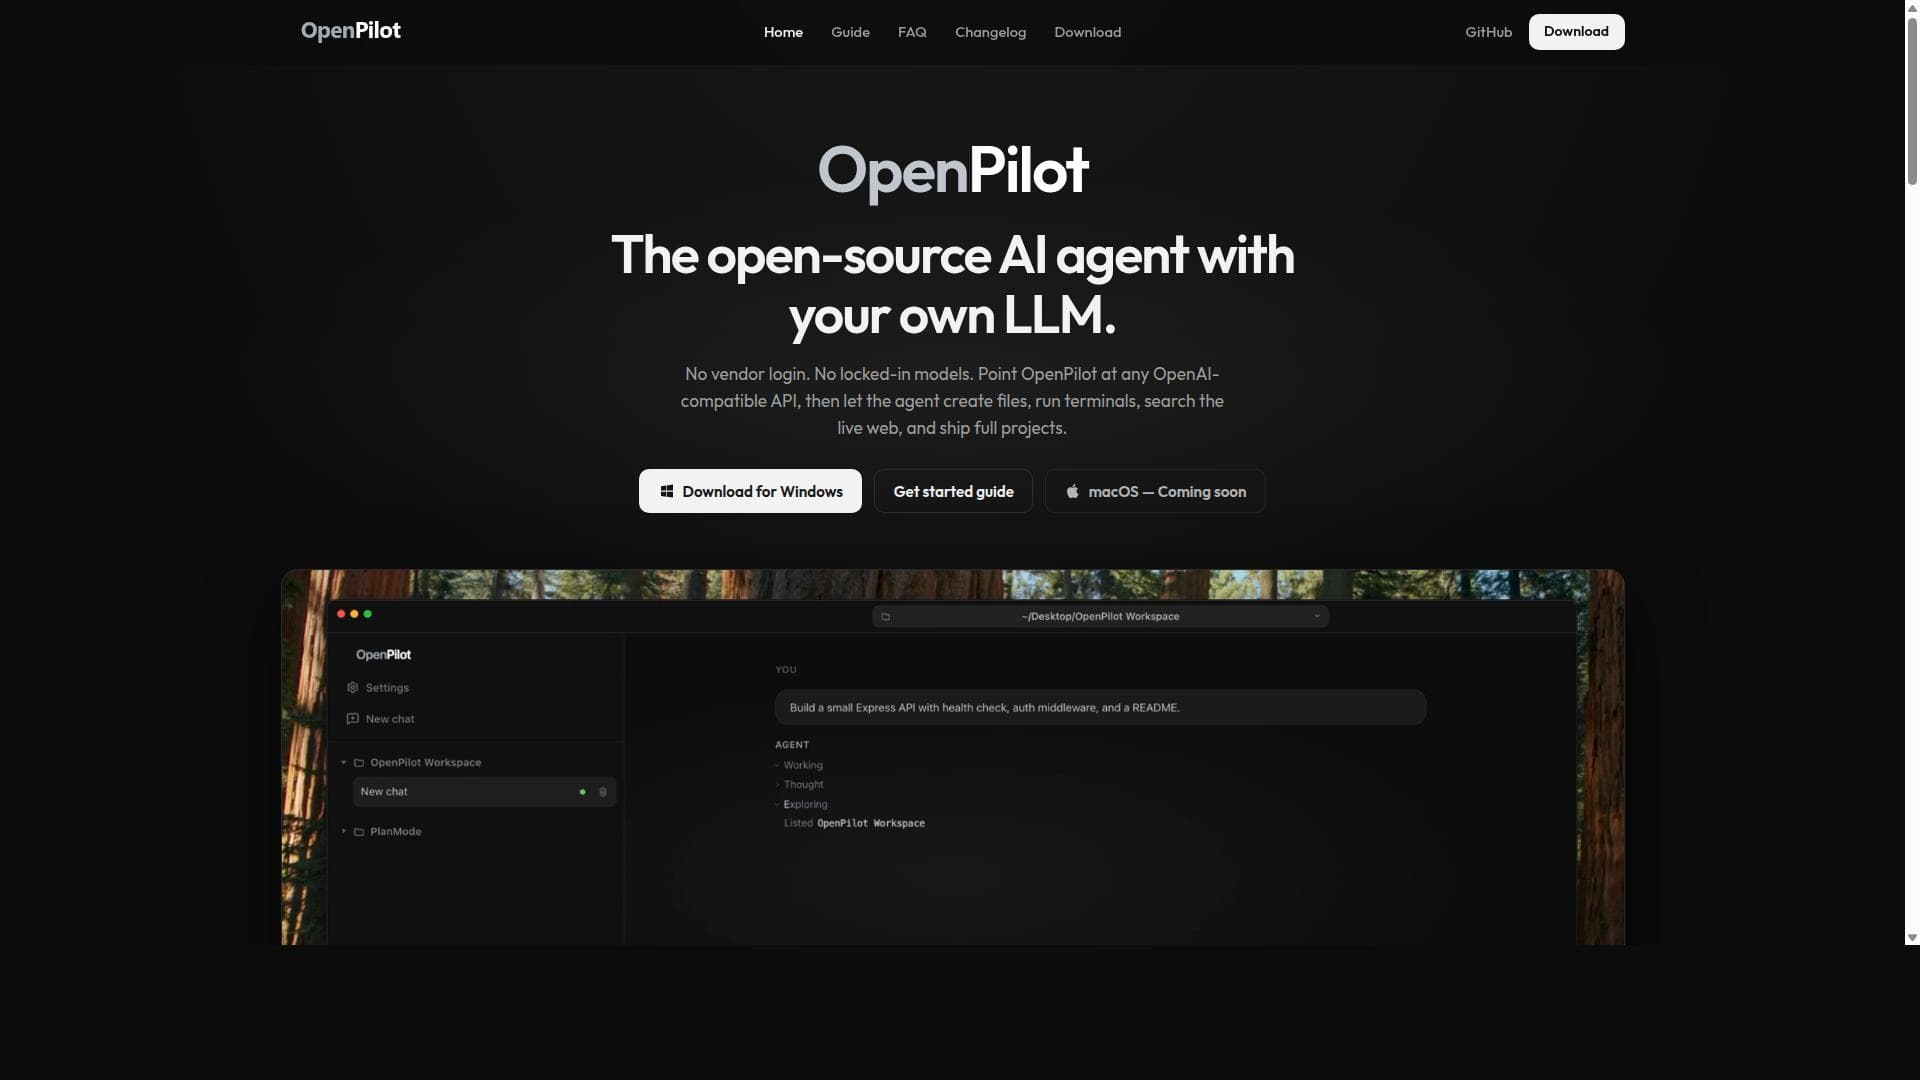Click the green window dot in preview
Viewport: 1920px width, 1080px height.
(x=367, y=614)
